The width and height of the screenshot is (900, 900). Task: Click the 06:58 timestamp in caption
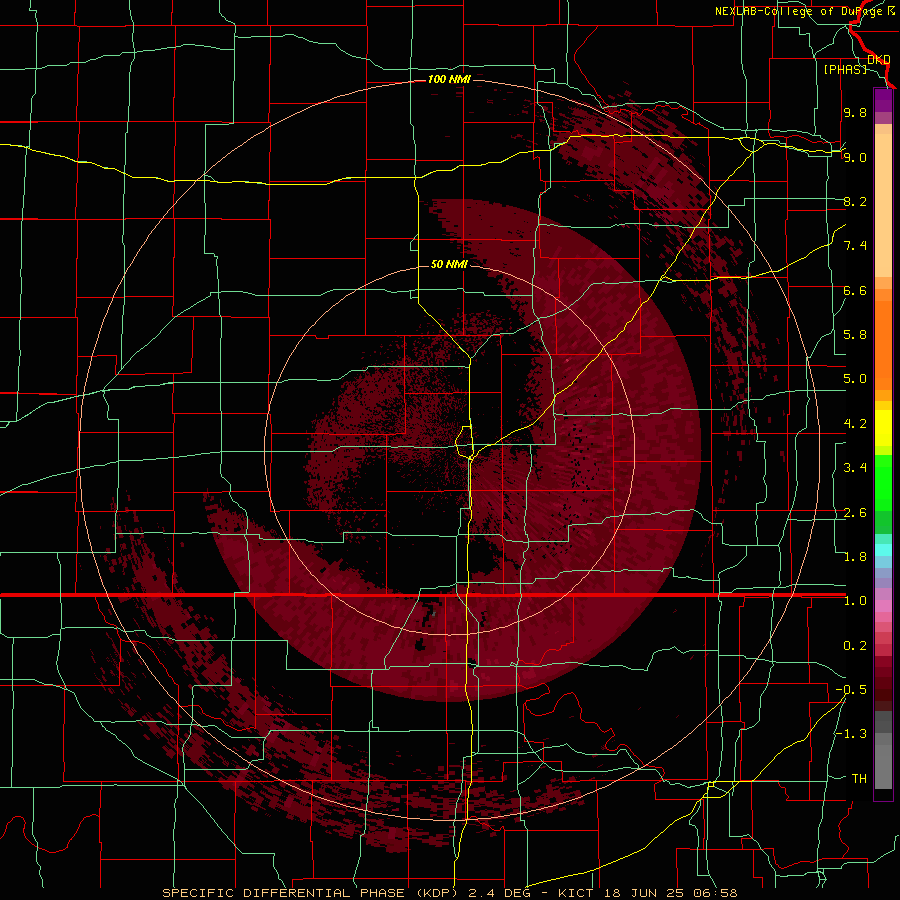[715, 893]
